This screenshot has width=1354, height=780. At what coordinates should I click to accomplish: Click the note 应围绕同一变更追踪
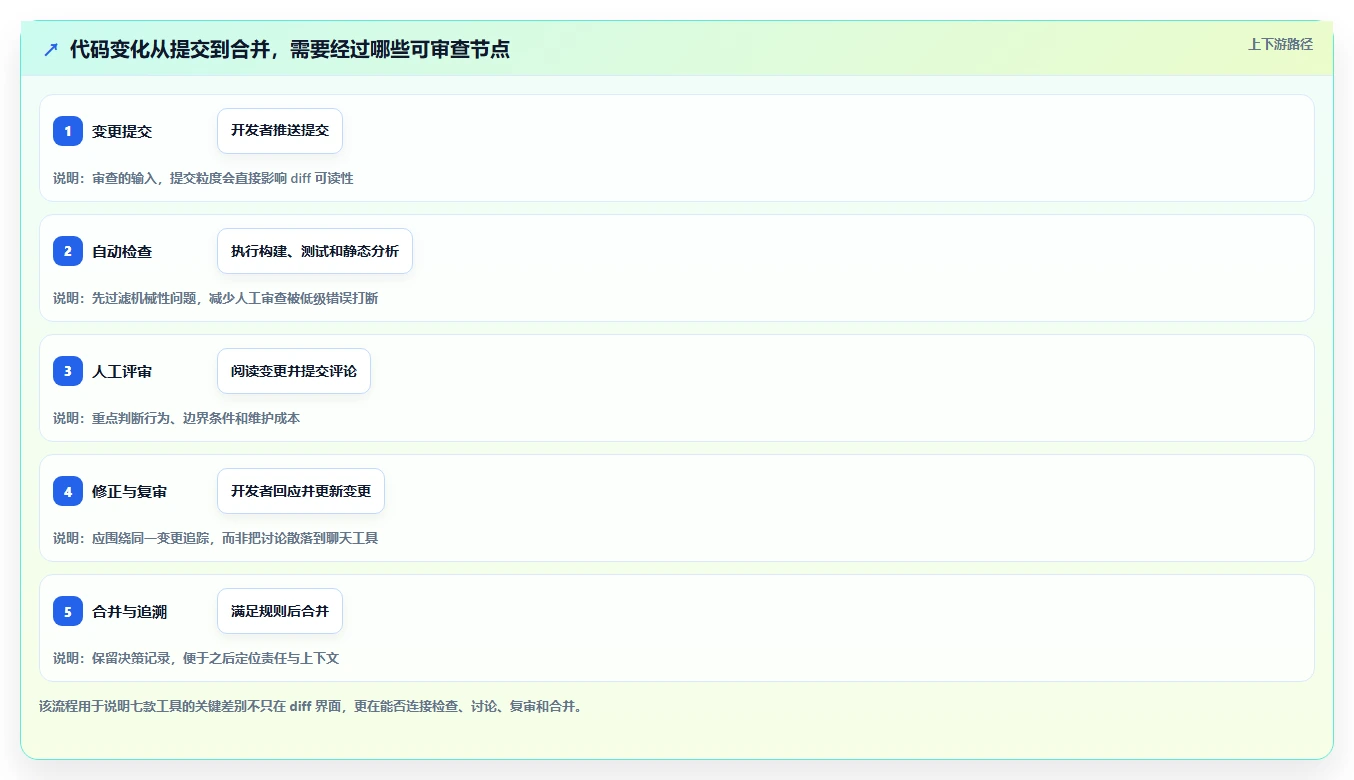[215, 538]
